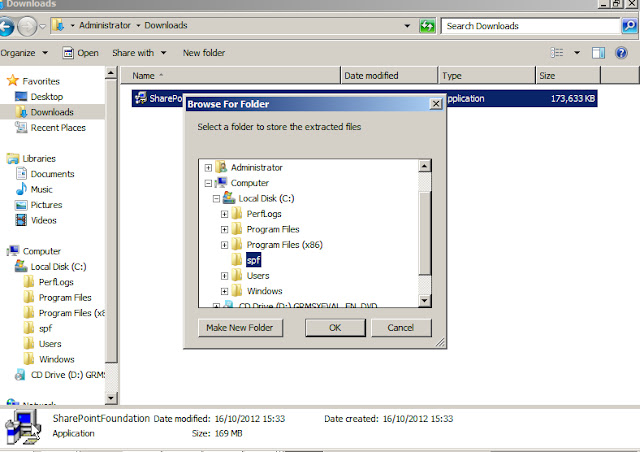Click the dialog tree scroll up arrow
This screenshot has width=640, height=452.
[424, 166]
